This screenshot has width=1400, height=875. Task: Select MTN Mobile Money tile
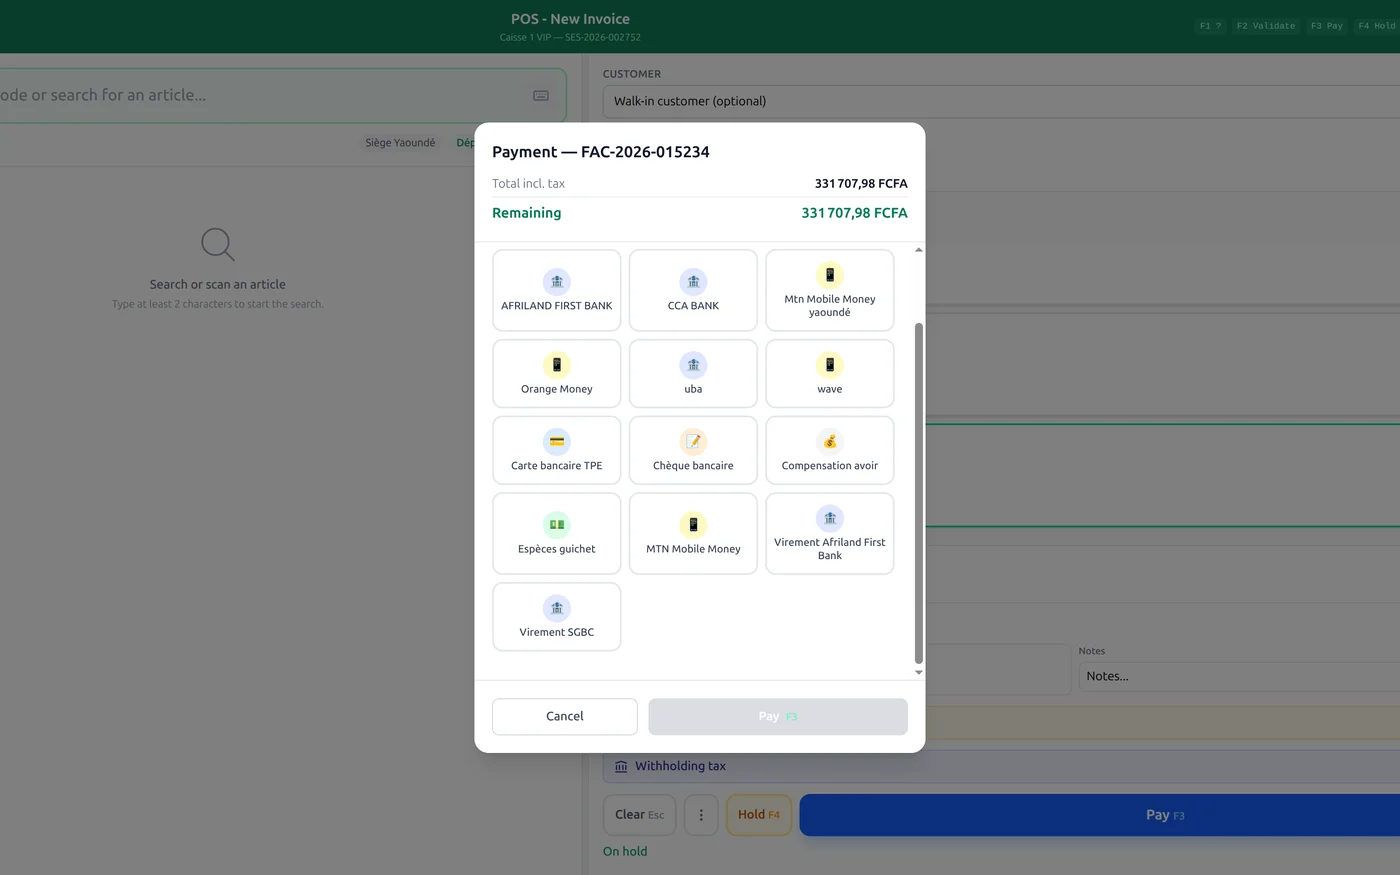[693, 533]
